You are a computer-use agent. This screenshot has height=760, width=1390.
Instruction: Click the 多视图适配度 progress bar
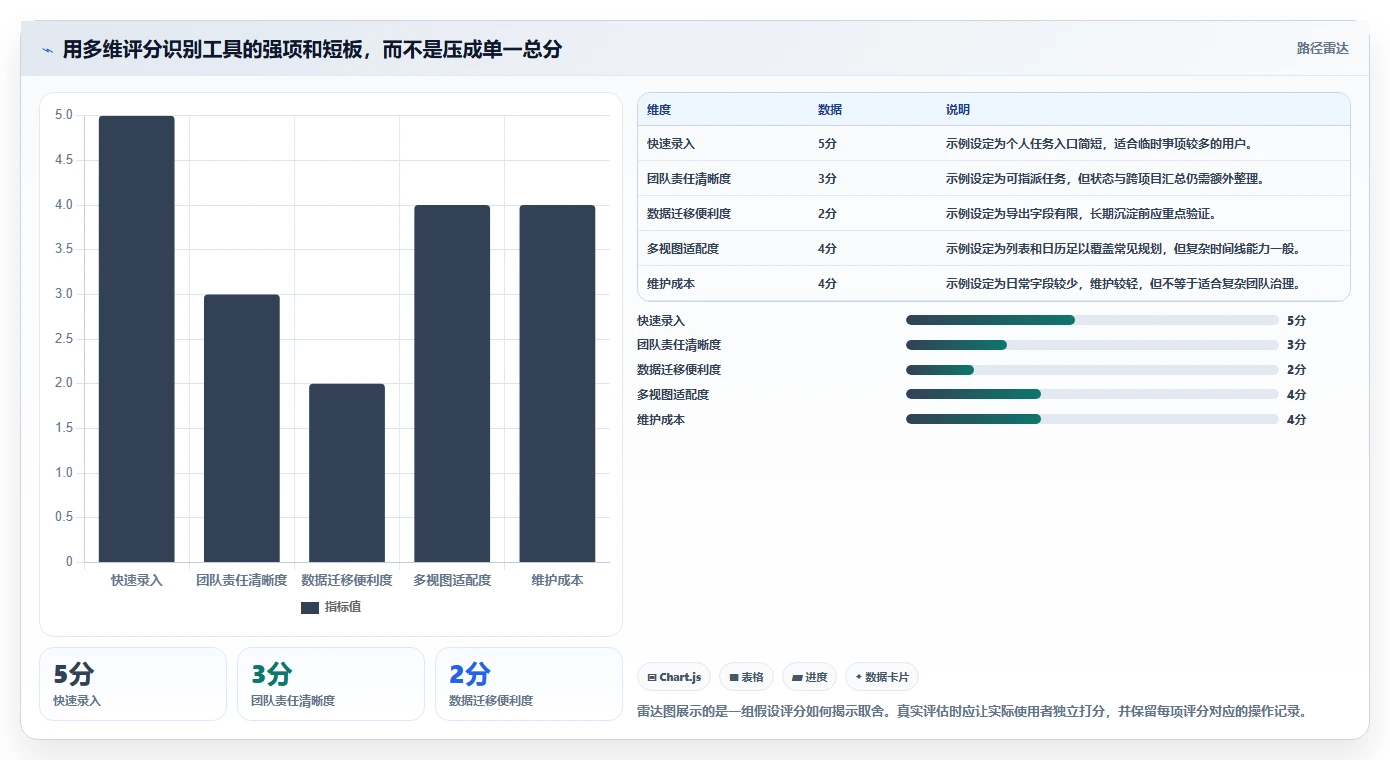pyautogui.click(x=1092, y=394)
